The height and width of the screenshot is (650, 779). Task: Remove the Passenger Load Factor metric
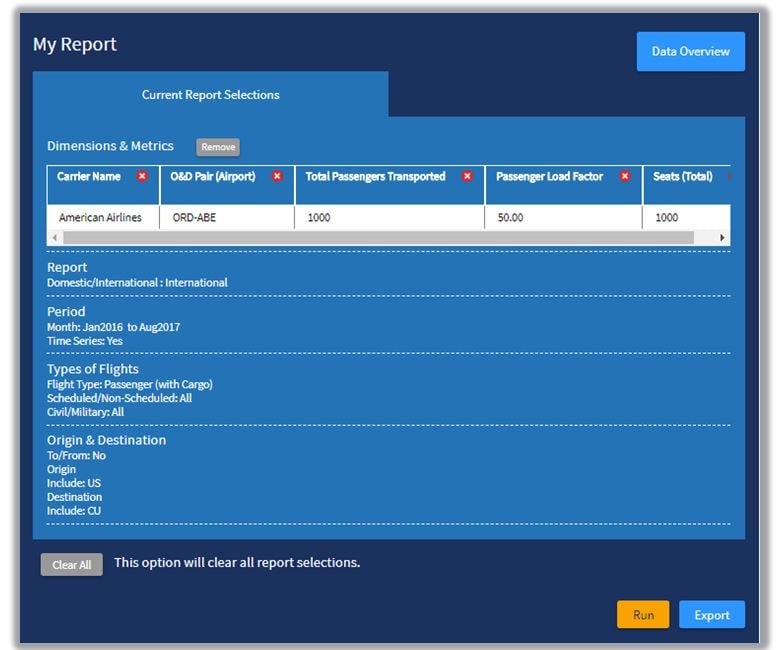pos(625,176)
